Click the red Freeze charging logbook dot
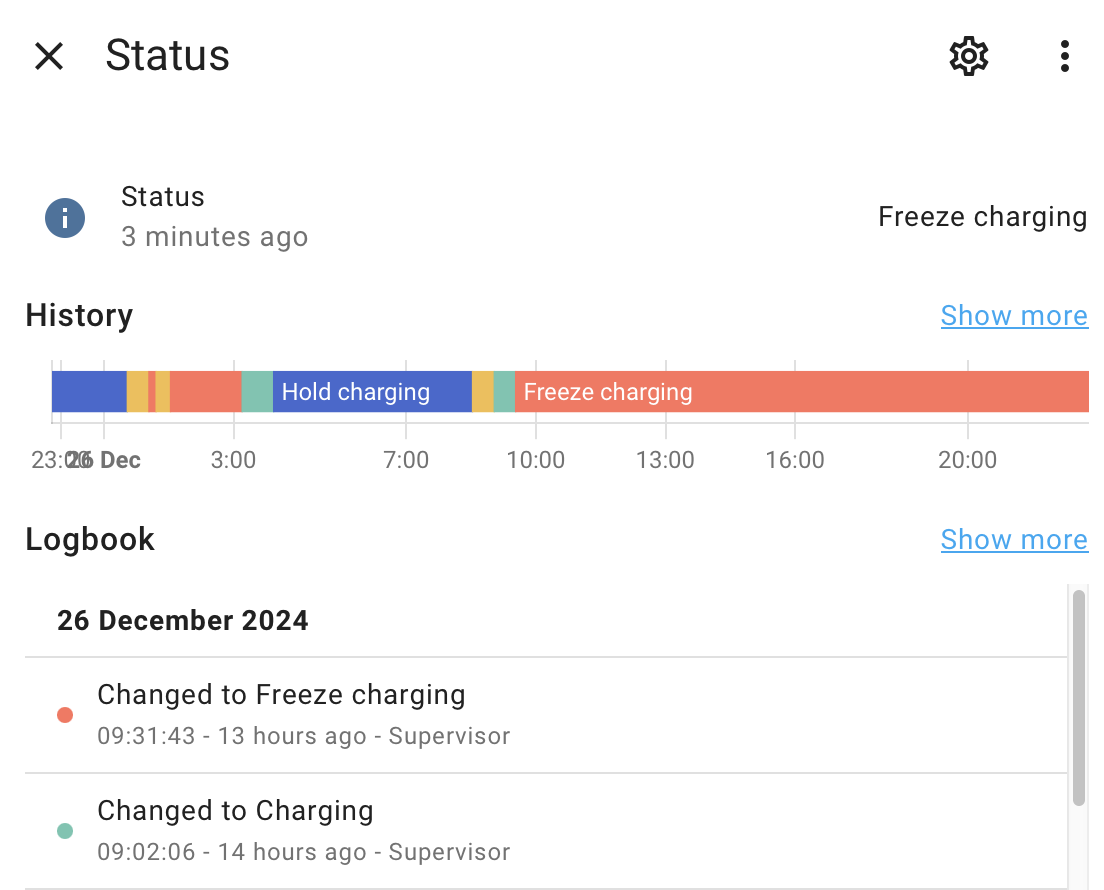The height and width of the screenshot is (890, 1104). (65, 715)
